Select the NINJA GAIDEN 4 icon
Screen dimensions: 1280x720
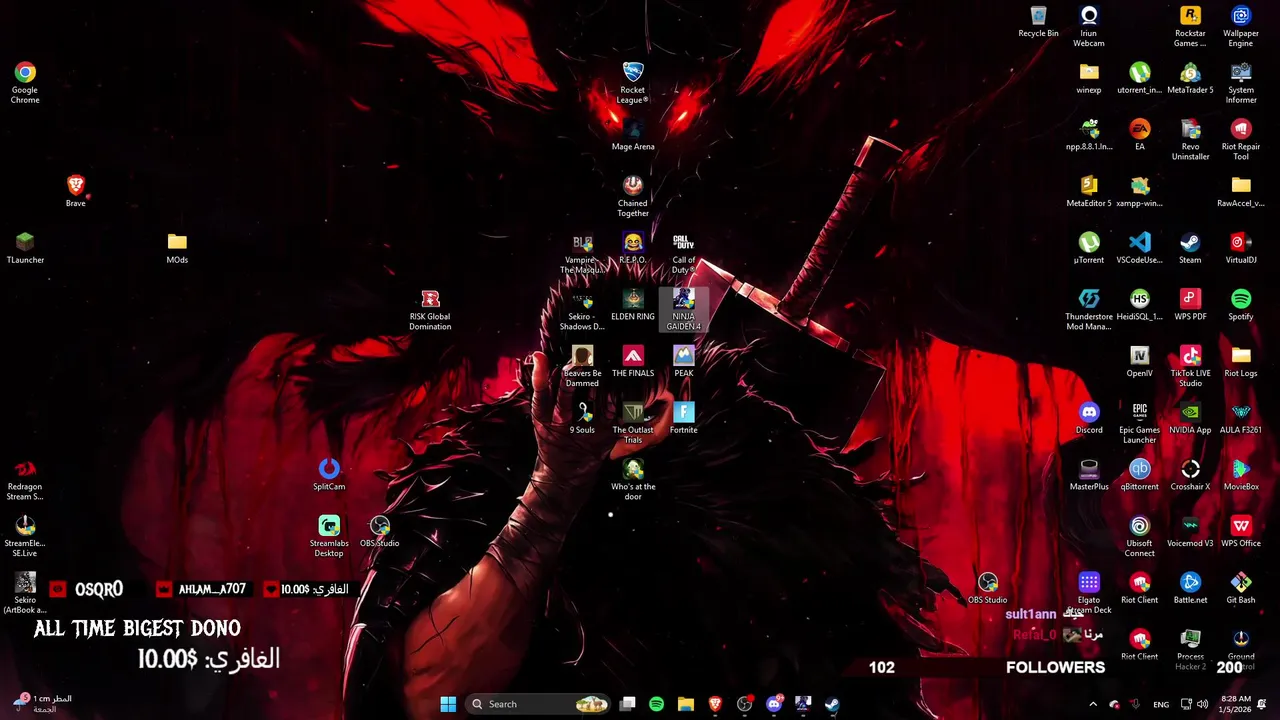[684, 309]
